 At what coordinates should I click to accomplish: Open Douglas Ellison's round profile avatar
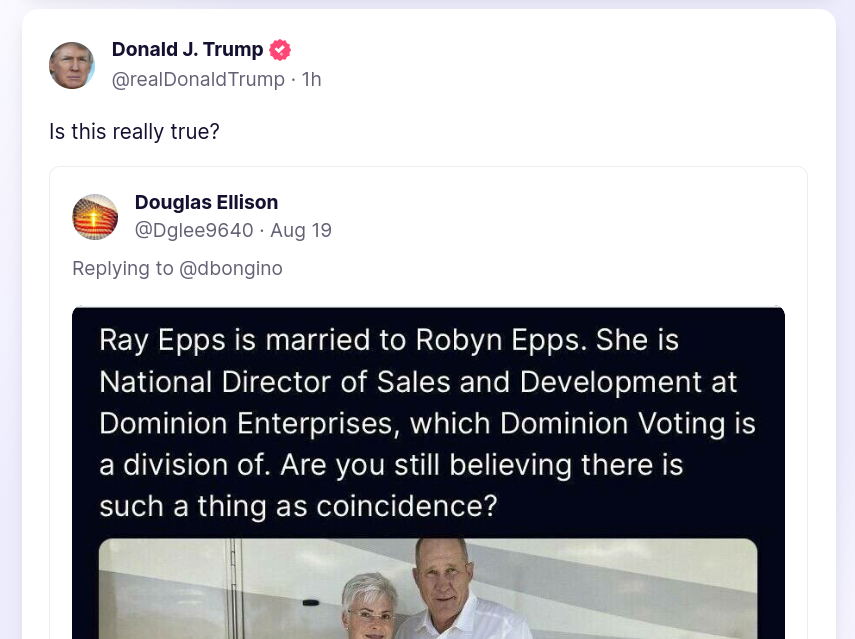pos(95,217)
